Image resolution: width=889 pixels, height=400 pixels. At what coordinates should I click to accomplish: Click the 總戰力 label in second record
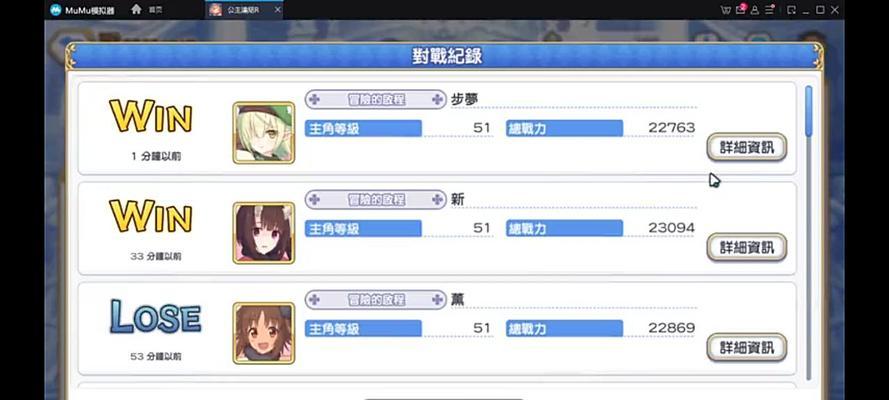click(x=564, y=228)
